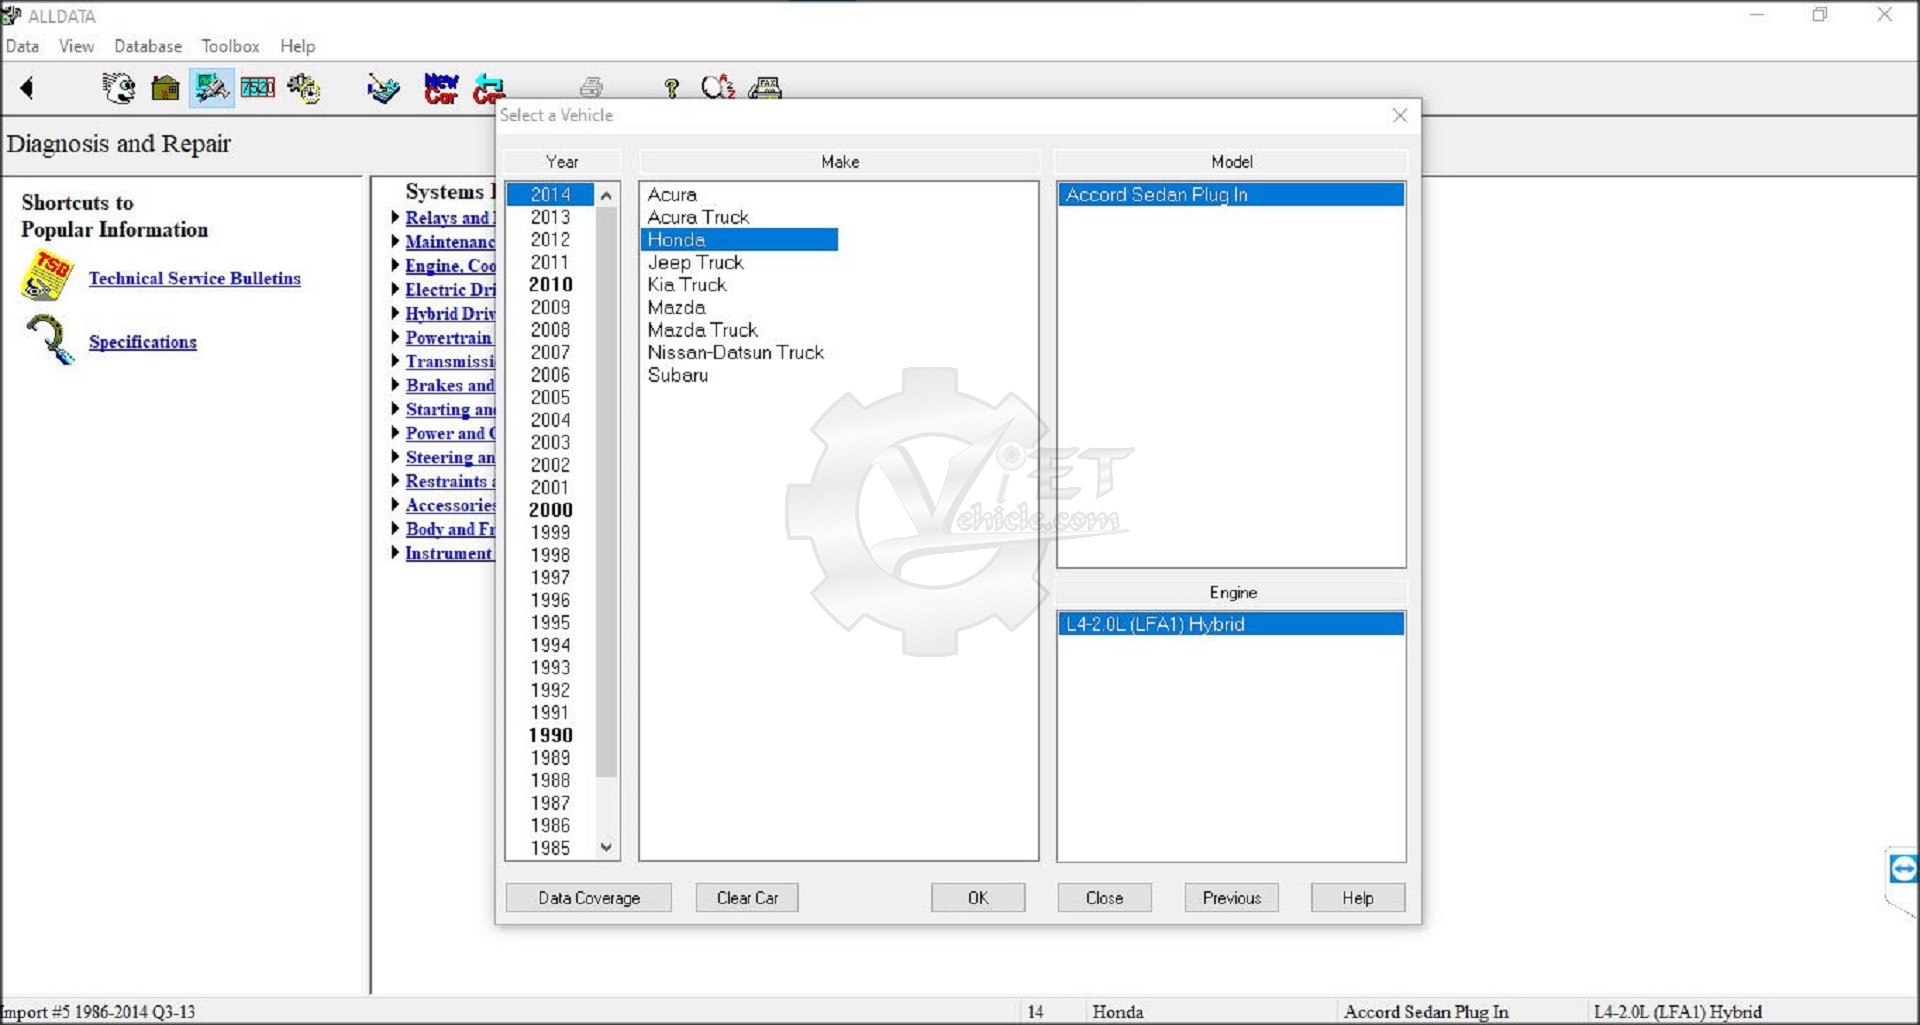Screen dimensions: 1920x1025
Task: Click the dialog Help button
Action: click(x=1358, y=898)
